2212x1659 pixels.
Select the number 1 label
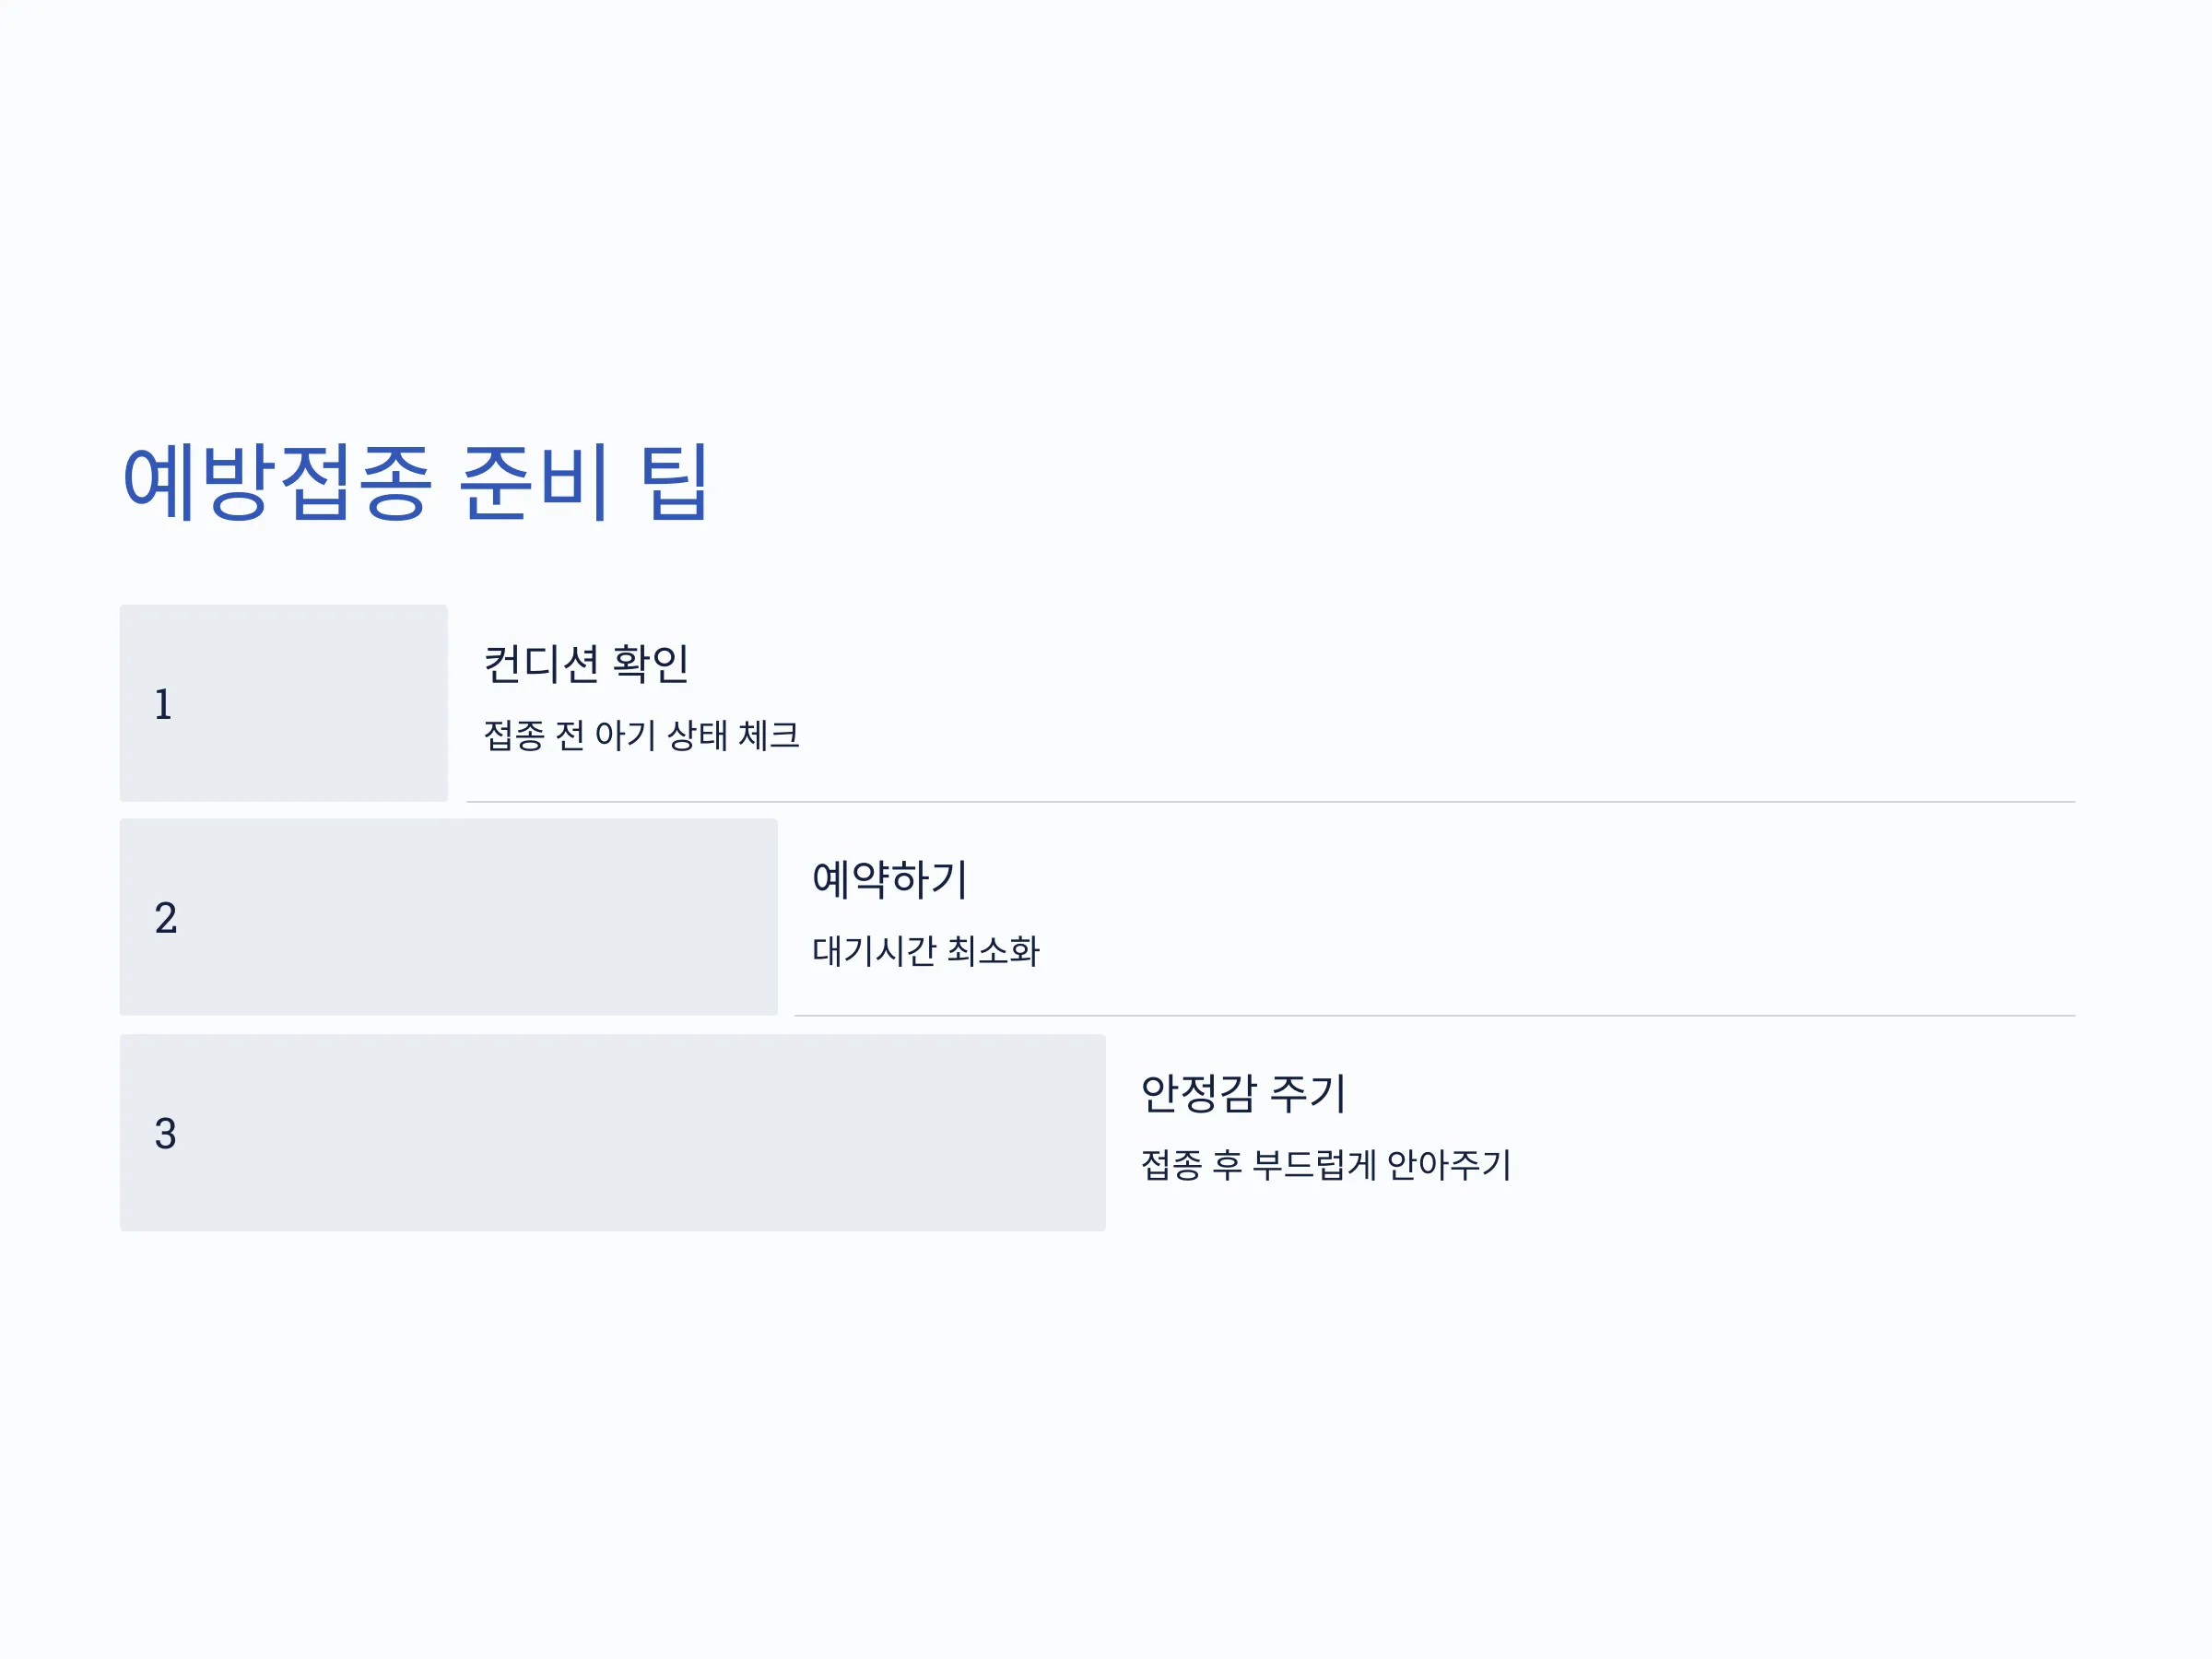click(x=163, y=704)
